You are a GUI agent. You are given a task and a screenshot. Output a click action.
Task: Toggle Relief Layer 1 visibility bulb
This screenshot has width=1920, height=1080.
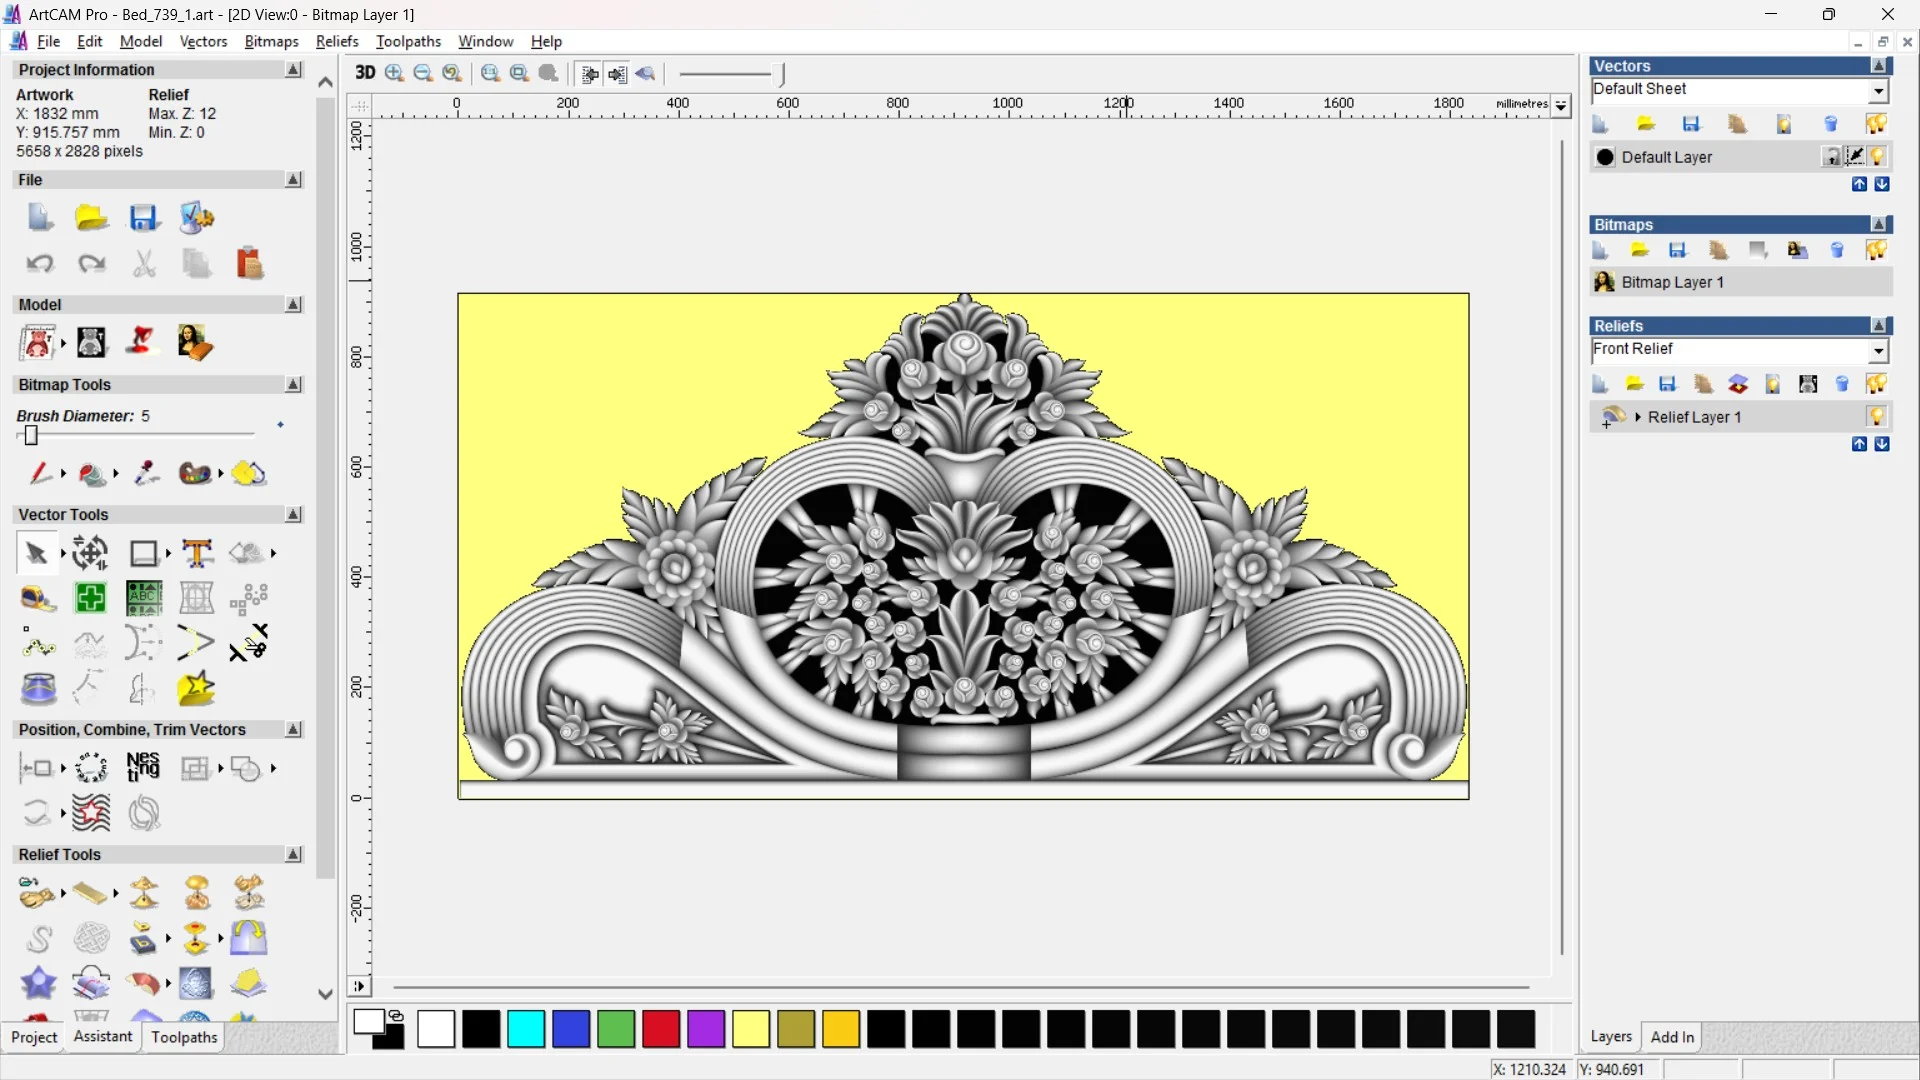pos(1876,416)
